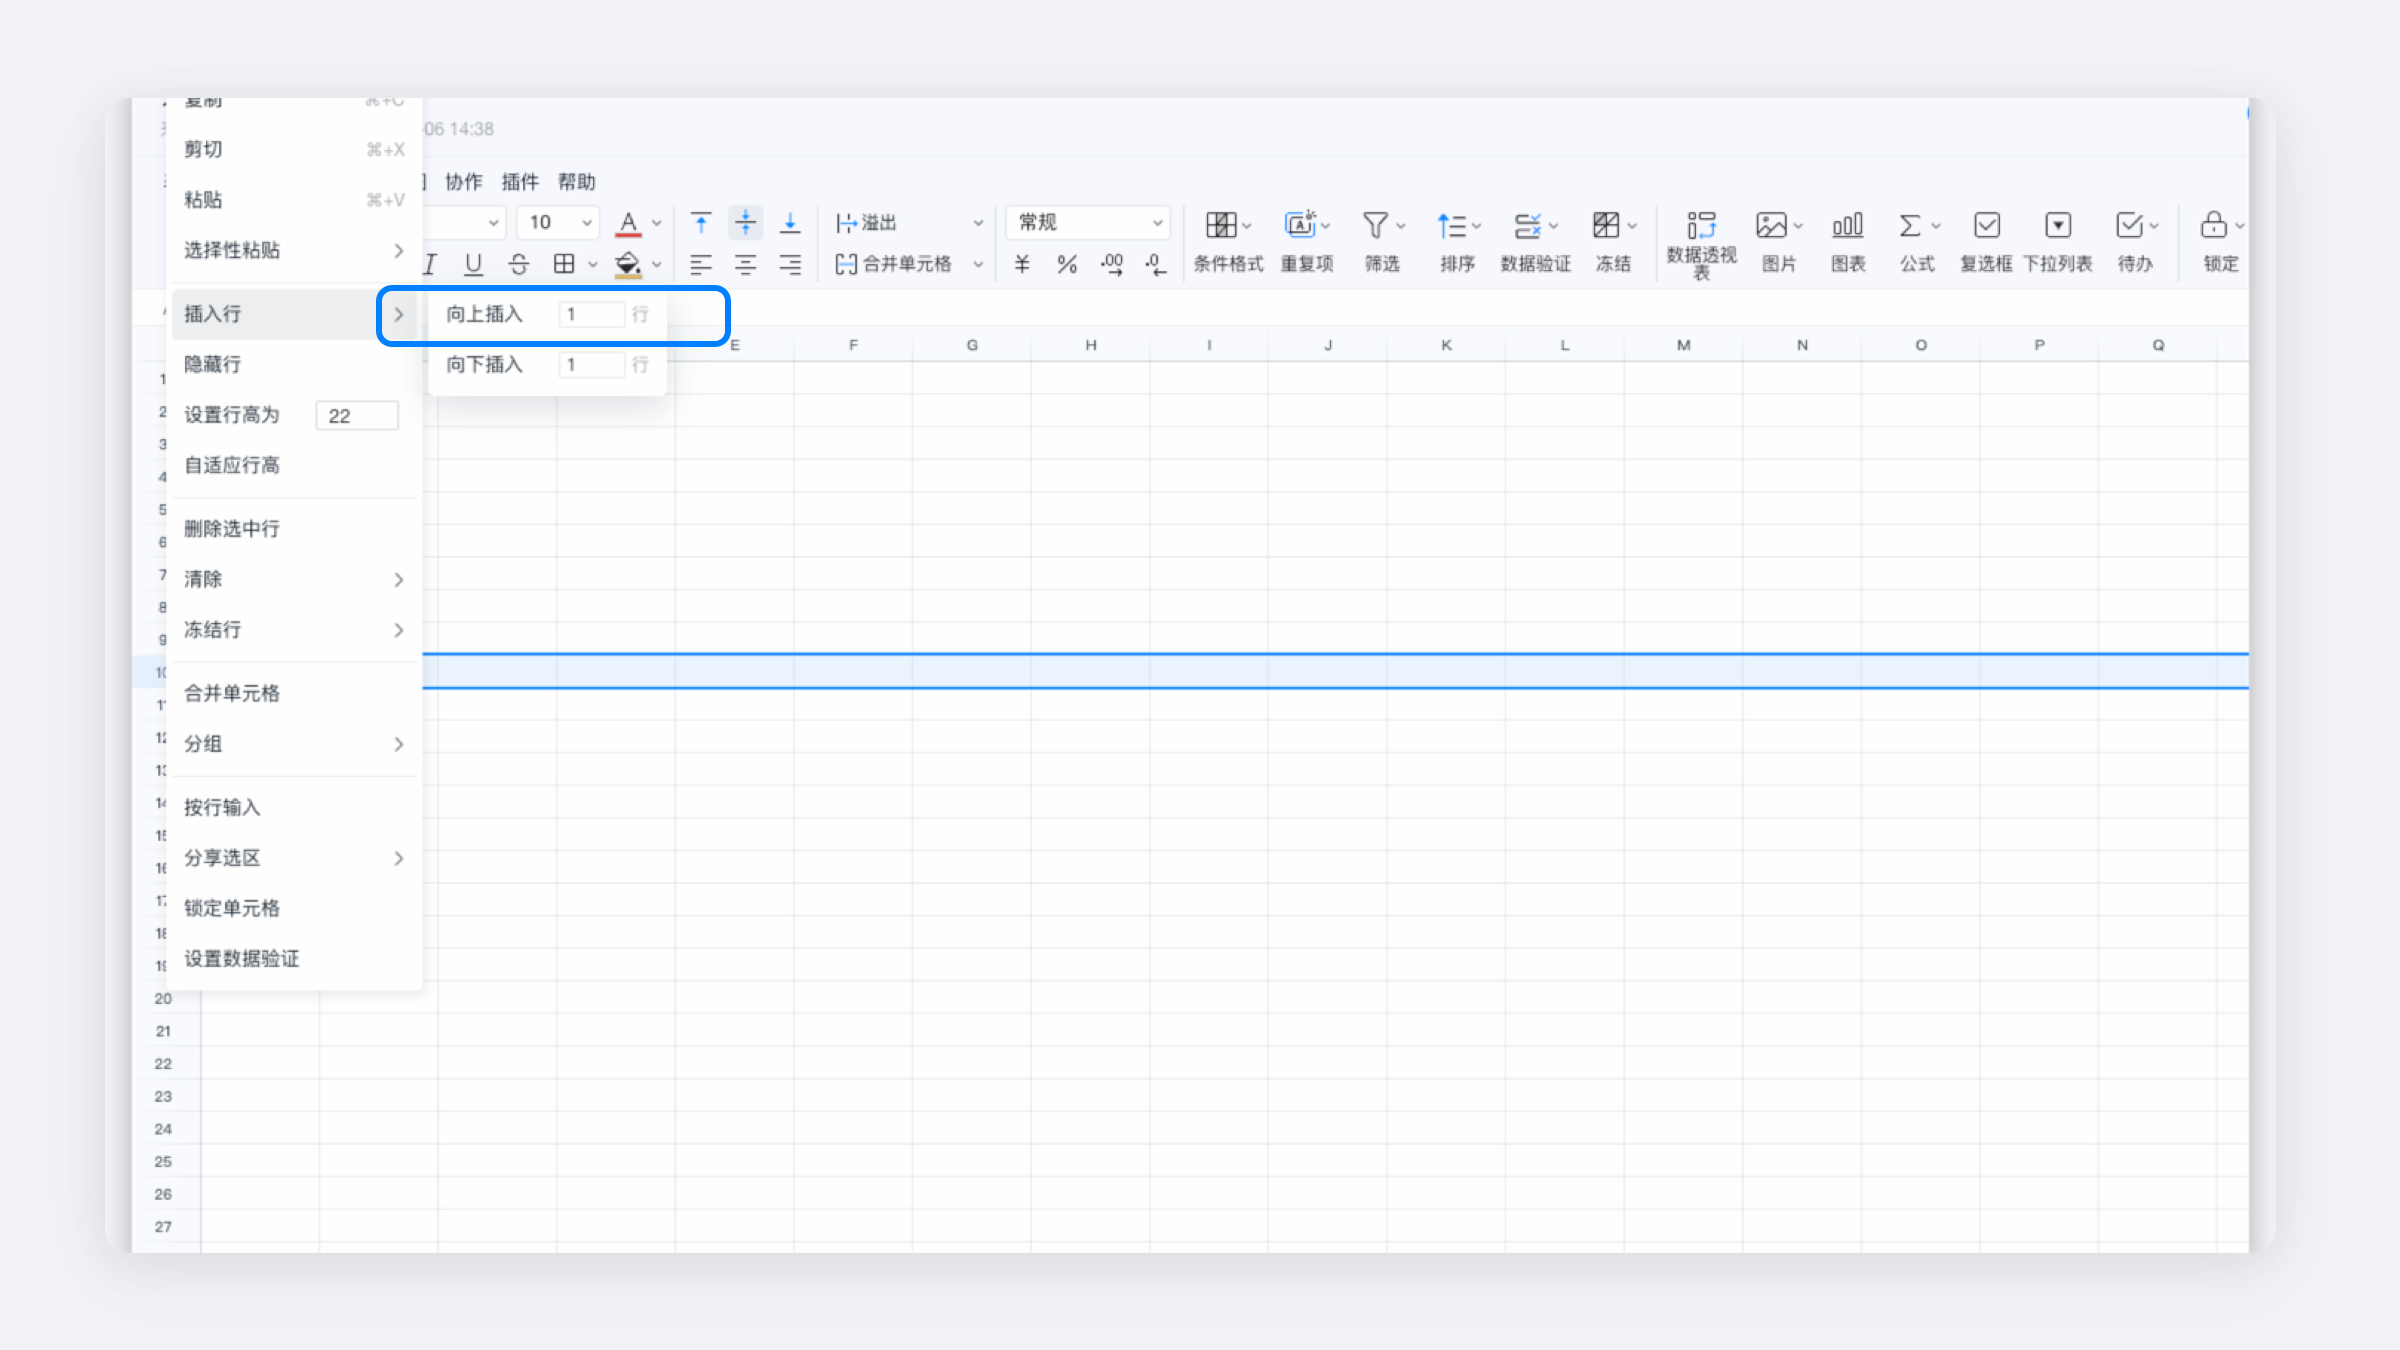Toggle italic text formatting
Image resolution: width=2400 pixels, height=1350 pixels.
(430, 265)
